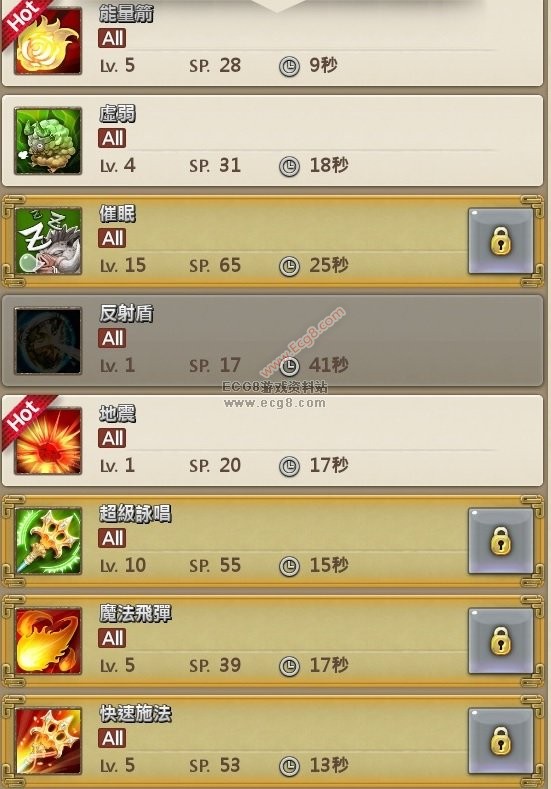Select the 魔法飛彈 fireball skill icon
Viewport: 551px width, 789px height.
tap(48, 641)
